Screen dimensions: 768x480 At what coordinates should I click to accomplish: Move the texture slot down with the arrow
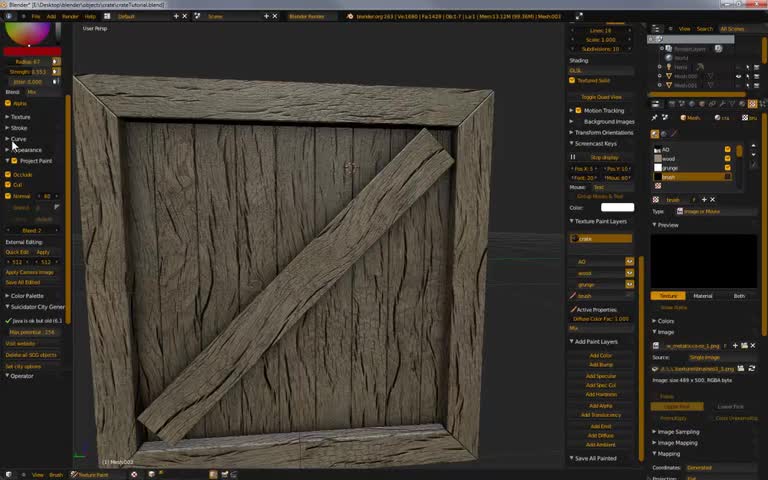click(x=753, y=155)
